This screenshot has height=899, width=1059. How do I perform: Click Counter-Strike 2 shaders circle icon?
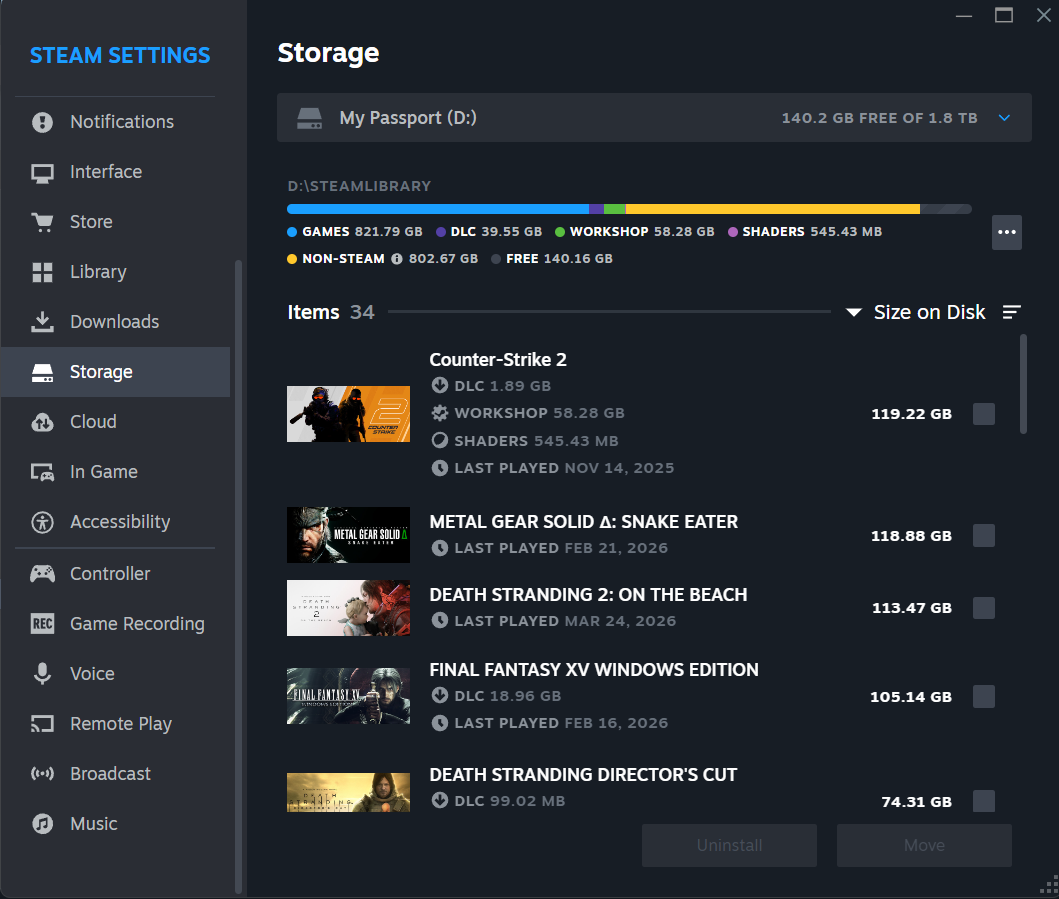point(440,441)
